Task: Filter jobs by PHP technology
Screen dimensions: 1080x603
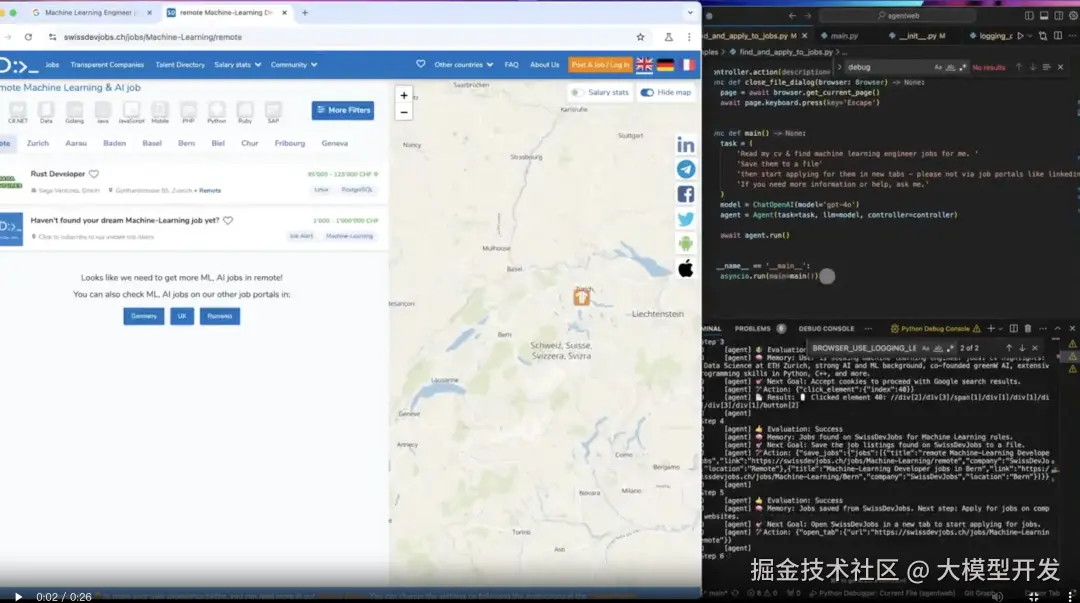Action: (x=188, y=112)
